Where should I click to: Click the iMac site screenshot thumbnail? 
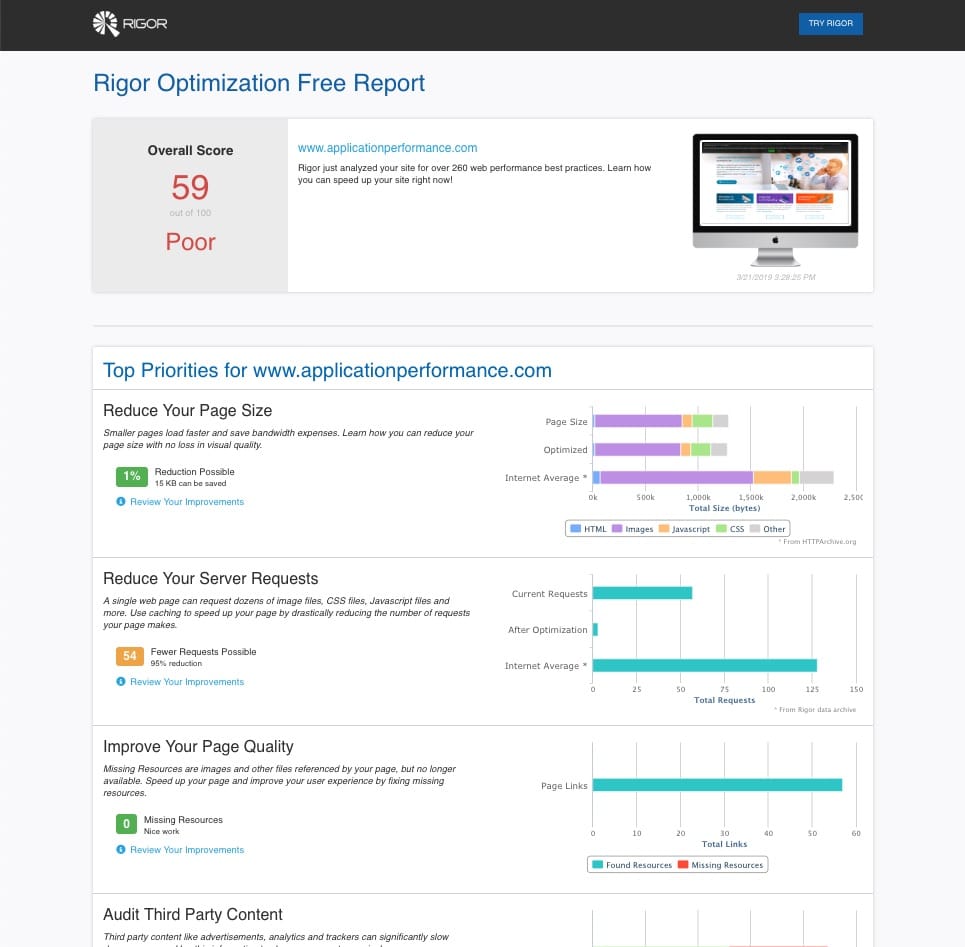click(x=775, y=199)
